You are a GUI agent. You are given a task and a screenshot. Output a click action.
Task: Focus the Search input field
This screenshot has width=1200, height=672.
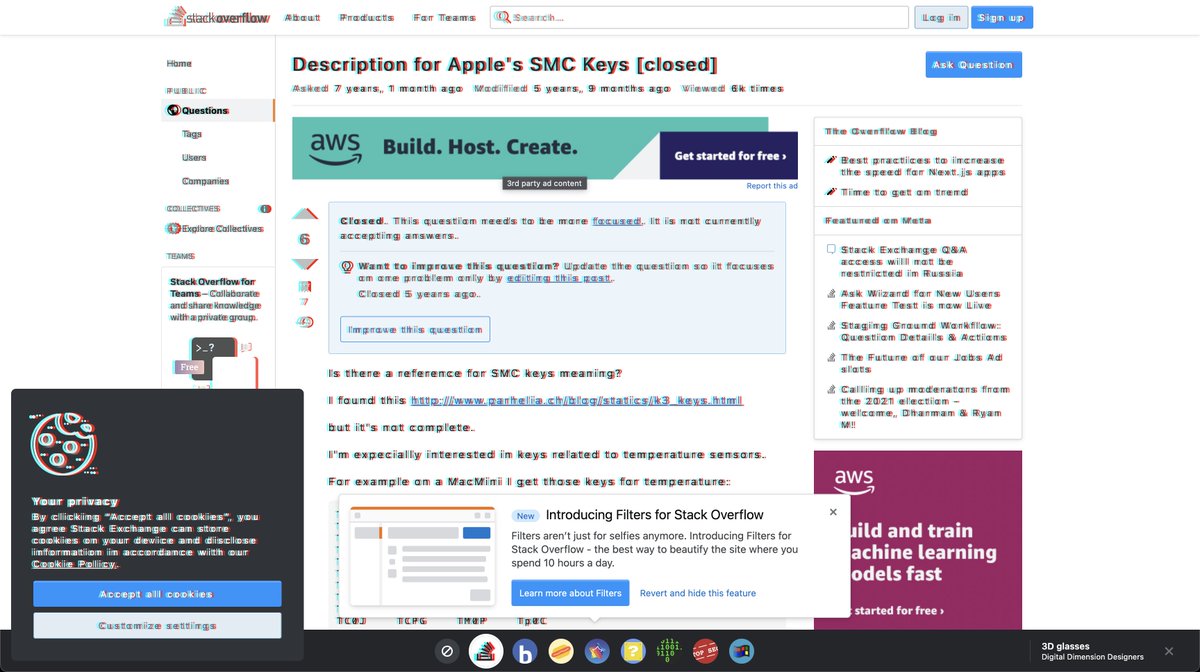pos(699,17)
